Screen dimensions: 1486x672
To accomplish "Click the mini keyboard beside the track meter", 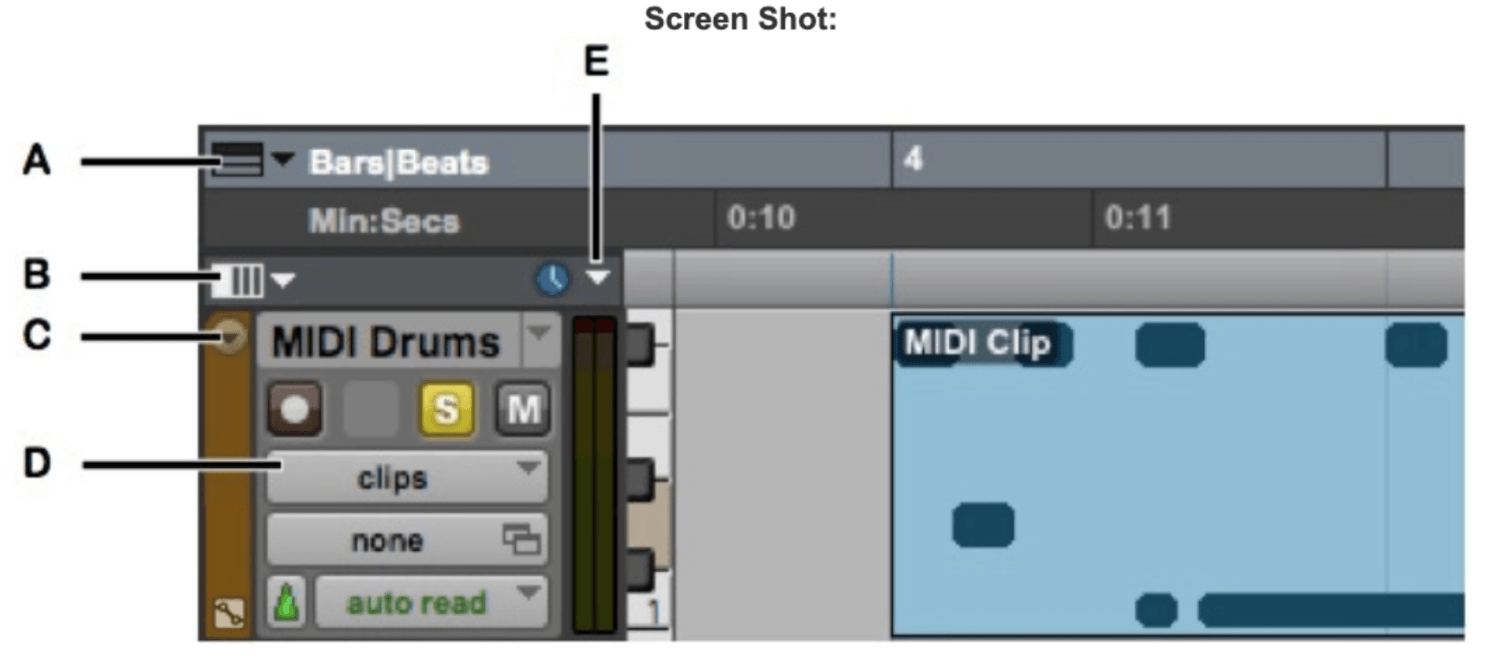I will [648, 470].
